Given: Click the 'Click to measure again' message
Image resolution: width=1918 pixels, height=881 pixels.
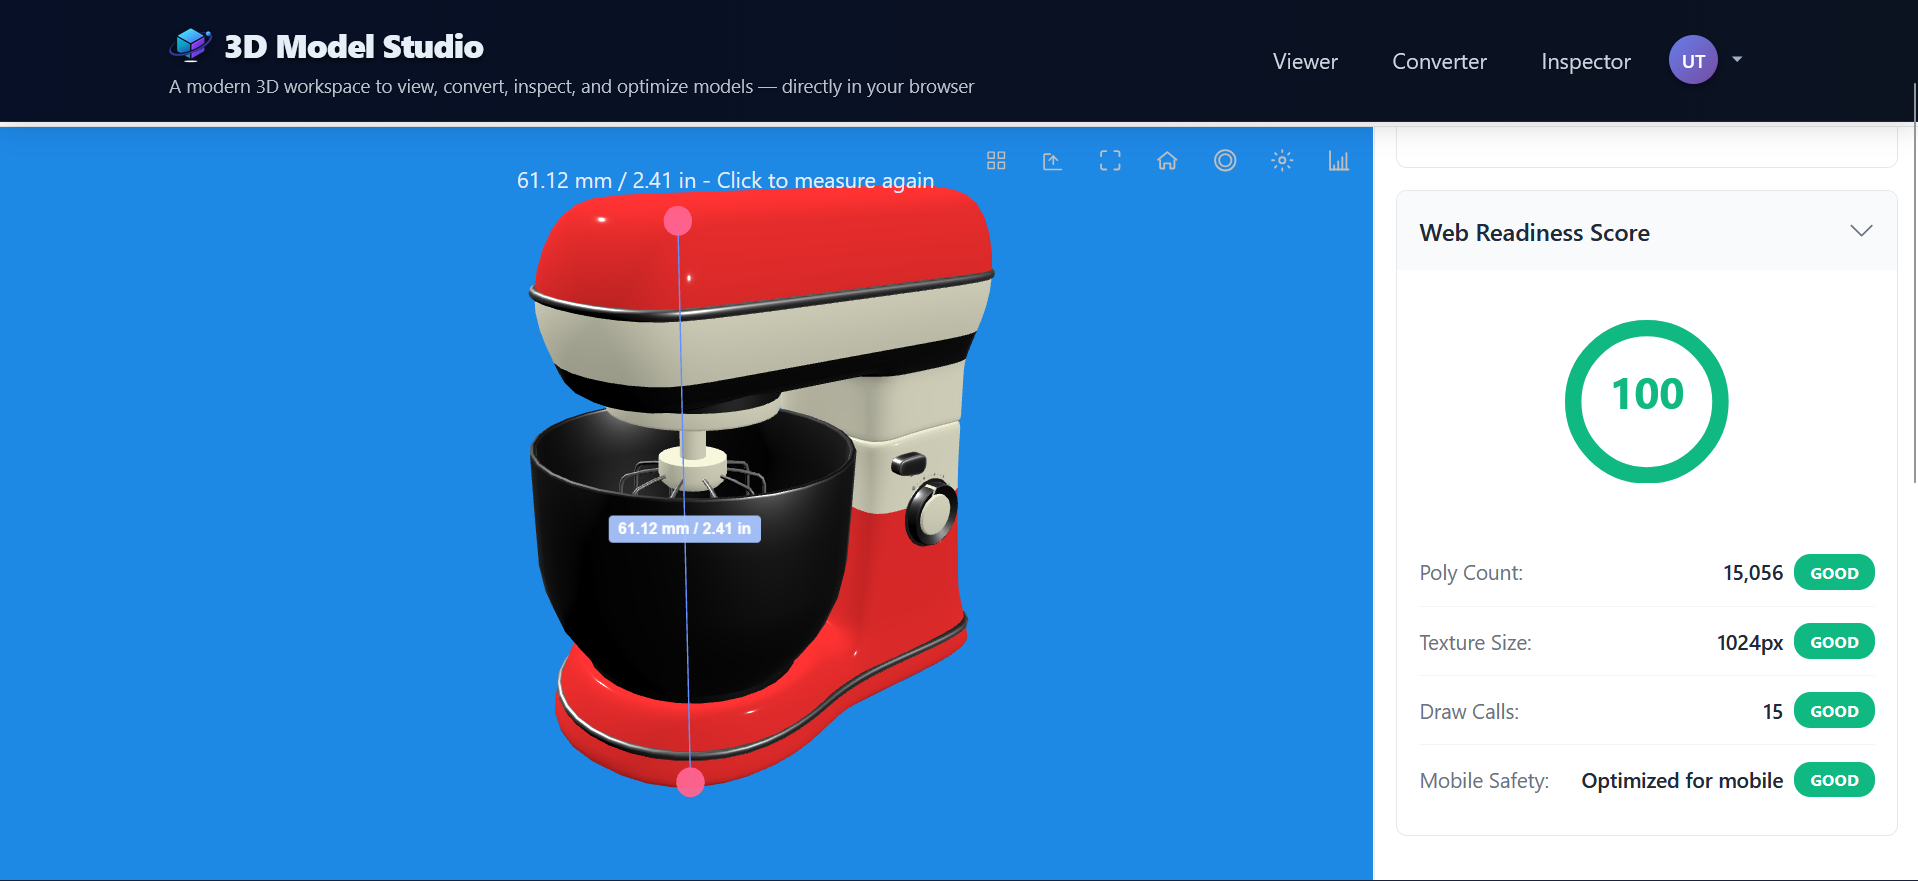Looking at the screenshot, I should [825, 181].
